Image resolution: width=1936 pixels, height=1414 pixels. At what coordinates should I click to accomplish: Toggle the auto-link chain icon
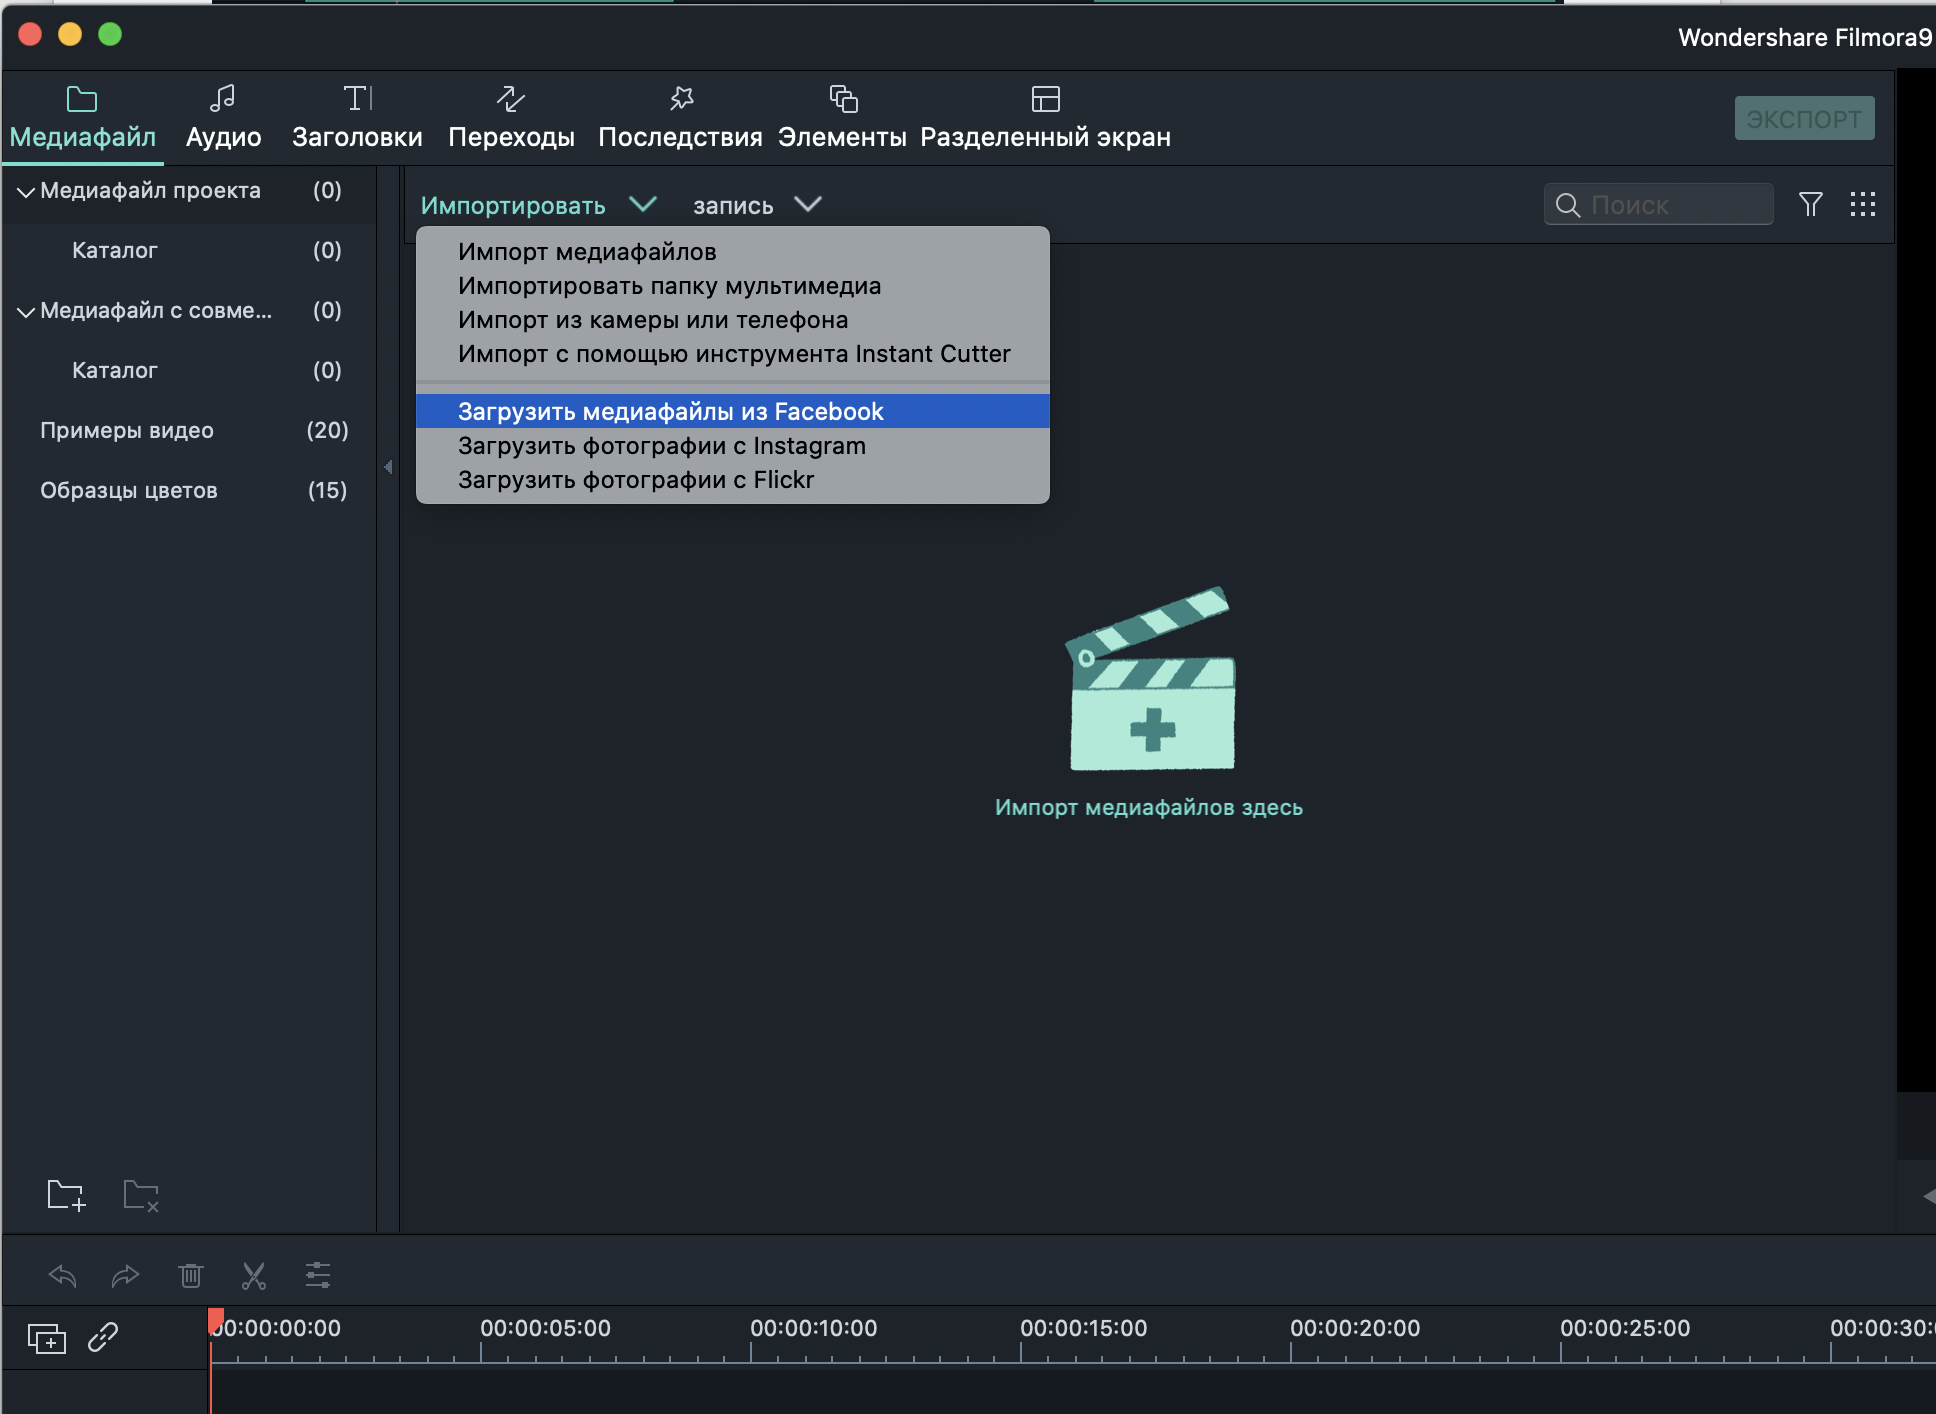pyautogui.click(x=103, y=1338)
